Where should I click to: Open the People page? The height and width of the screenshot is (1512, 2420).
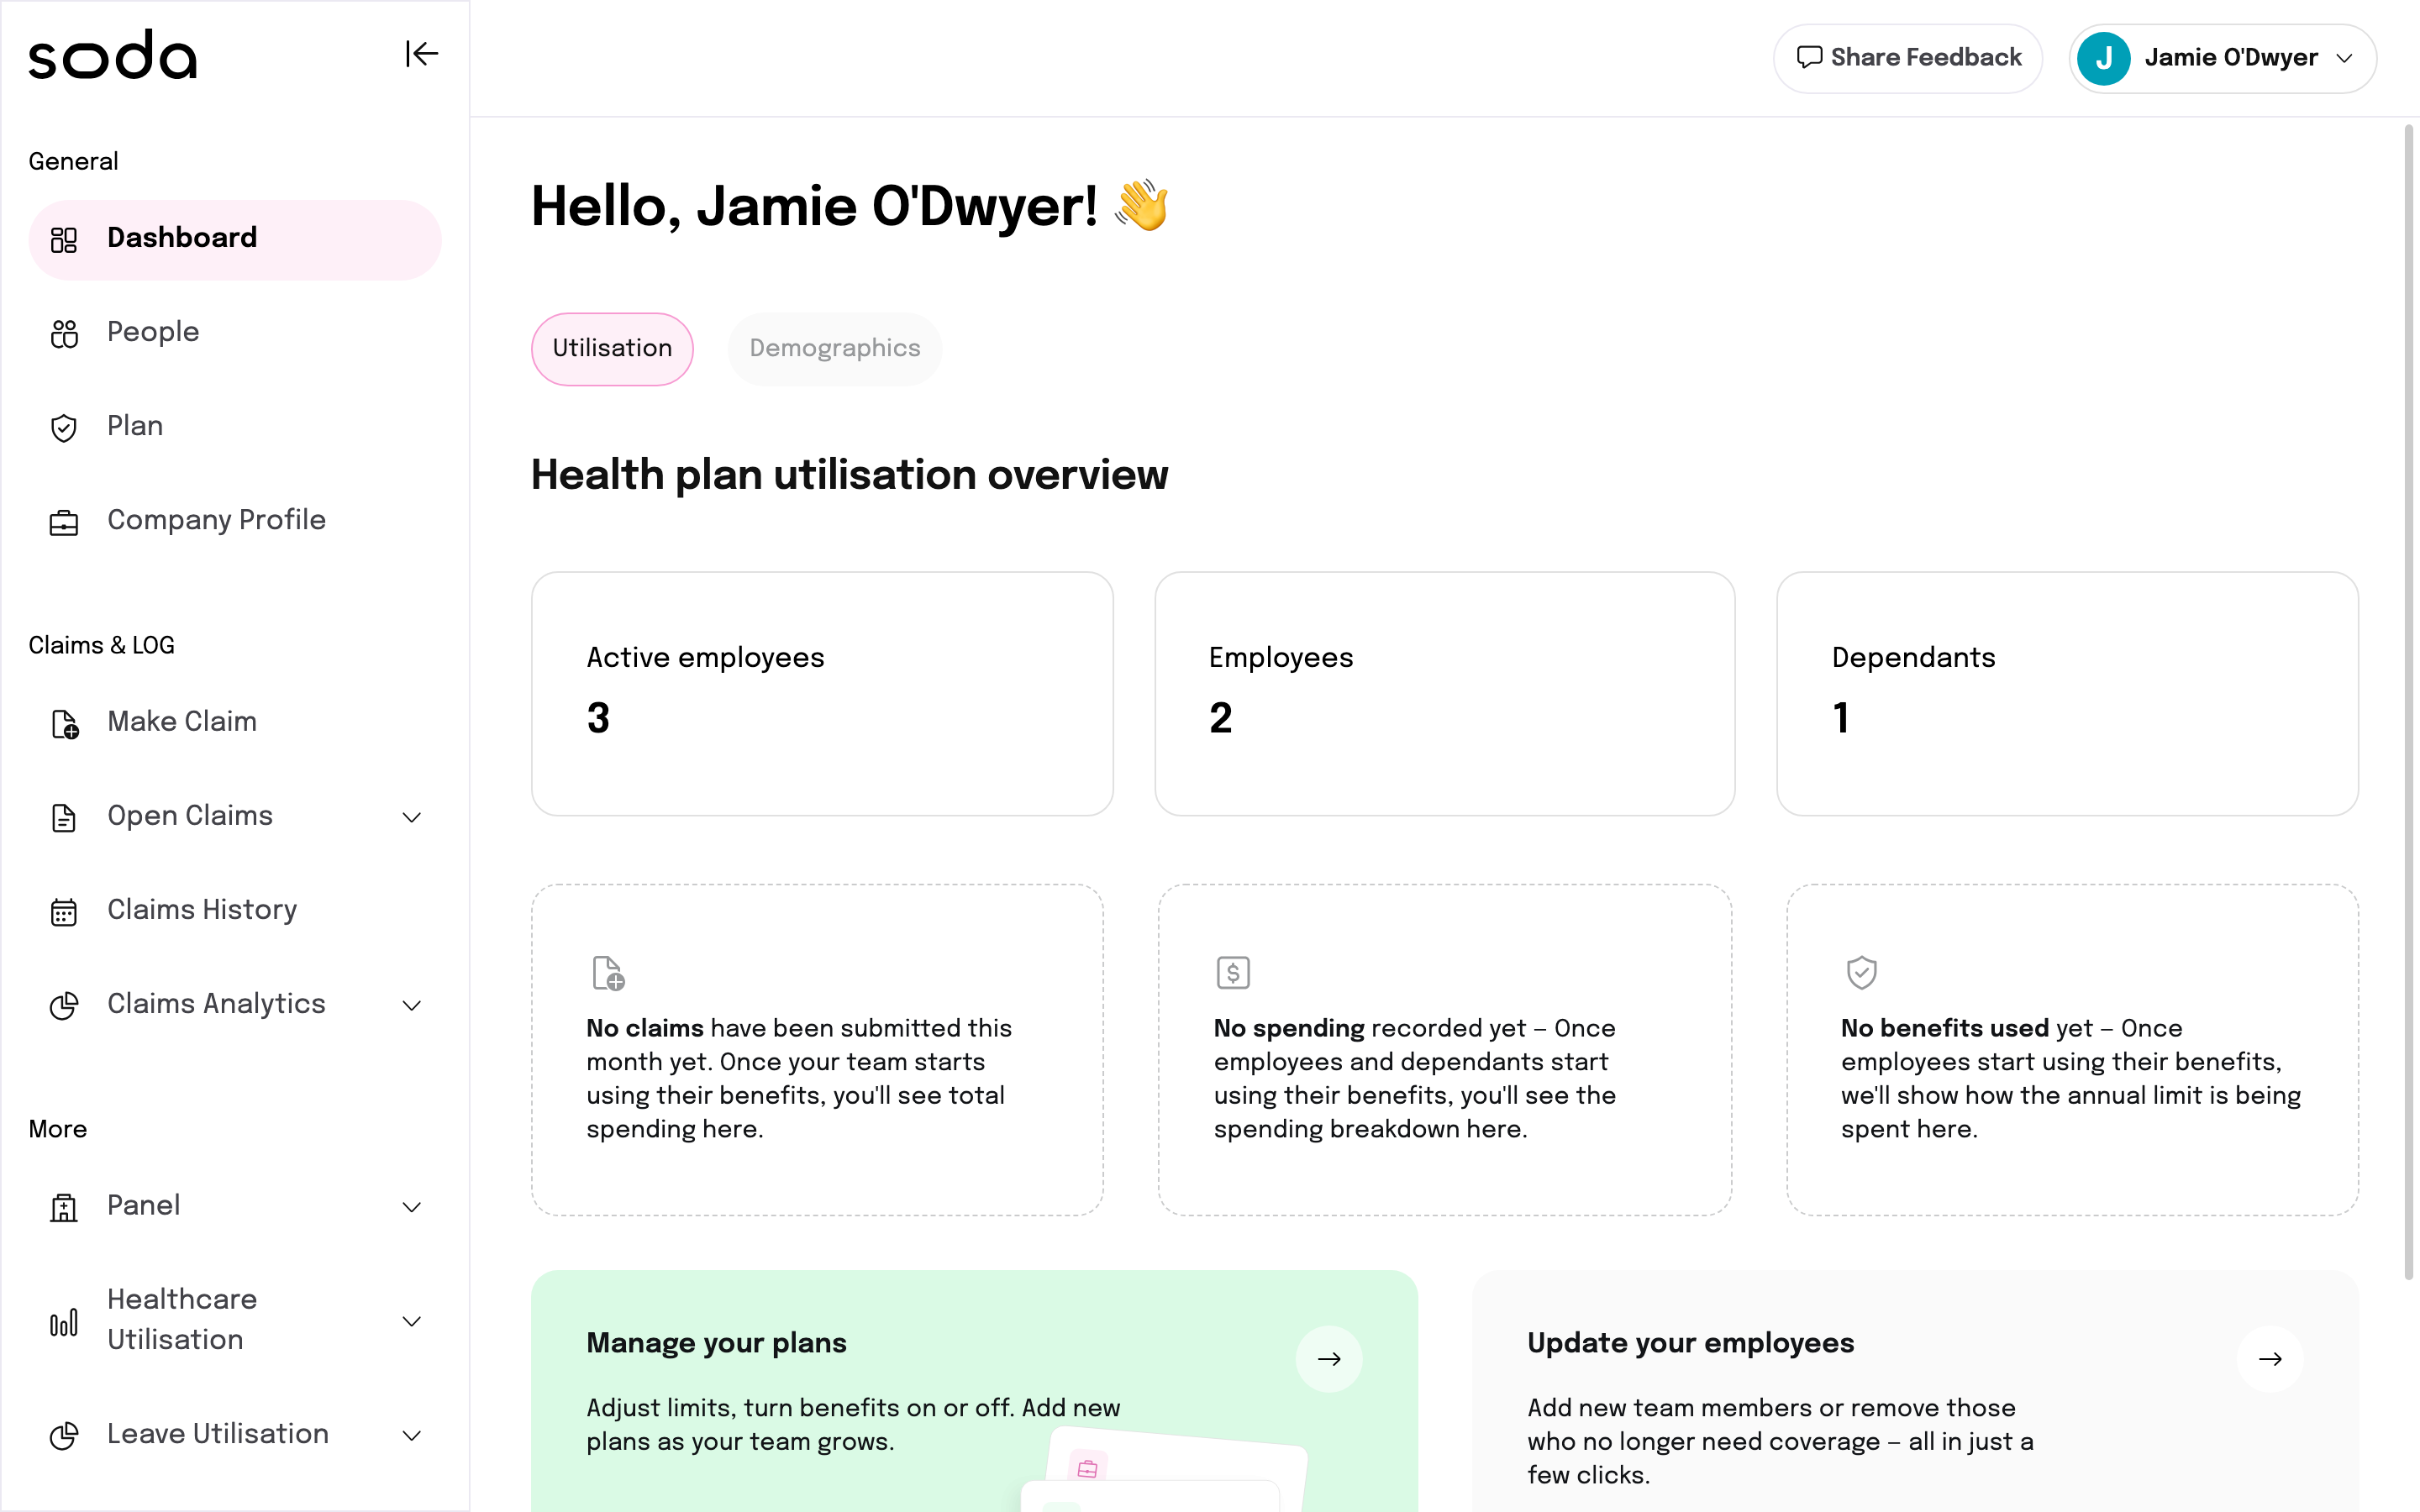point(235,333)
